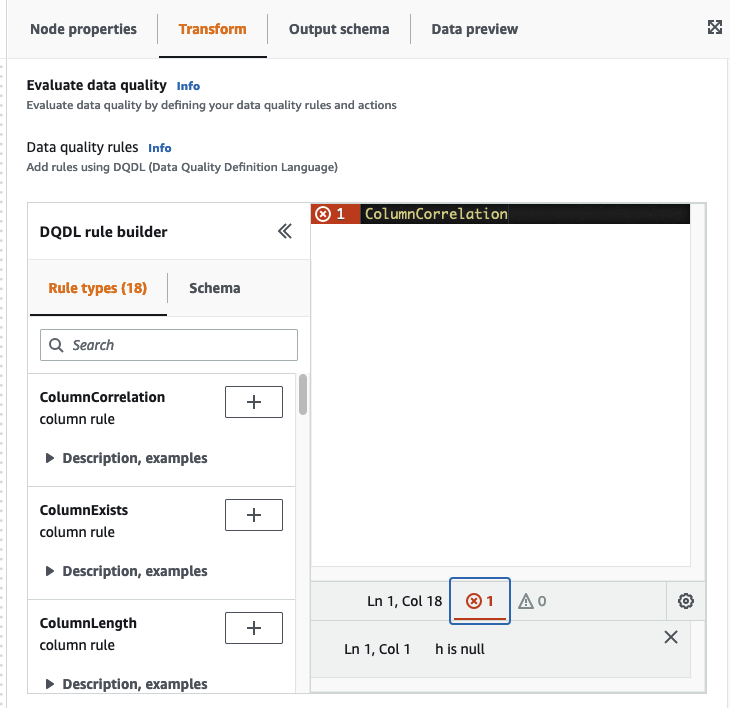The height and width of the screenshot is (708, 730).
Task: Add the ColumnCorrelation rule with plus
Action: (x=254, y=401)
